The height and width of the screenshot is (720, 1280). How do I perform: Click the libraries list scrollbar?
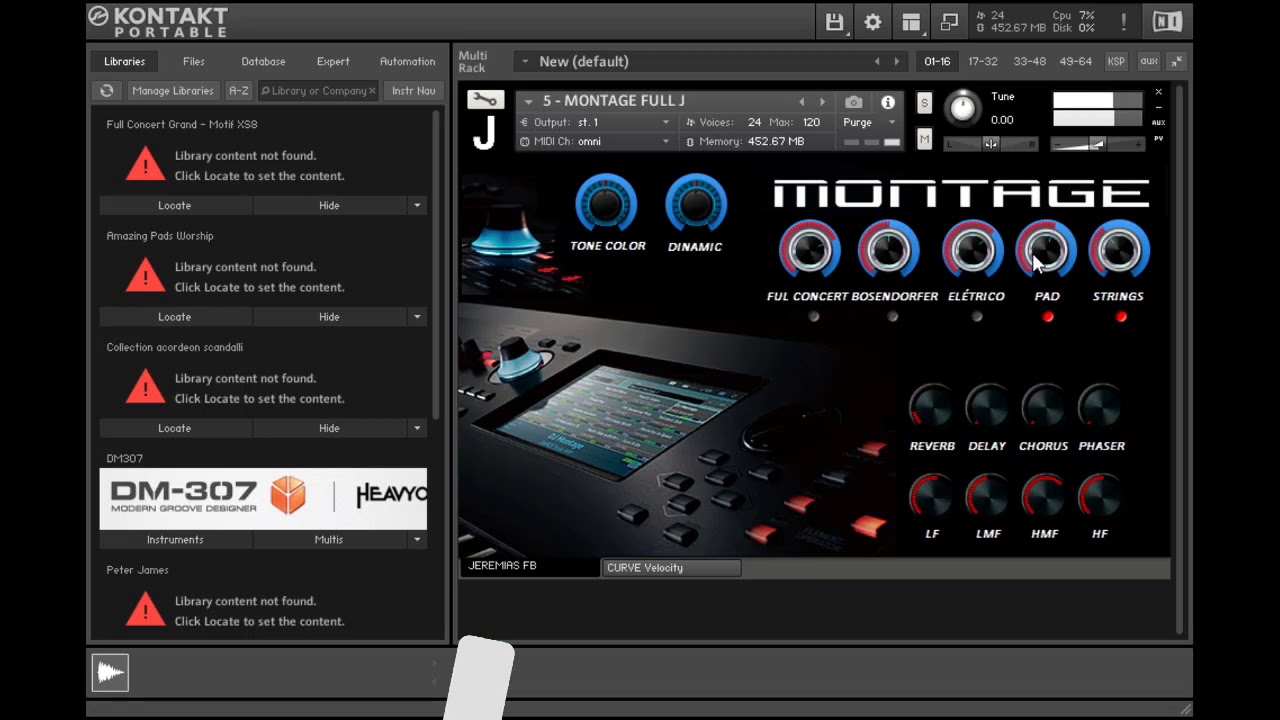pyautogui.click(x=436, y=265)
